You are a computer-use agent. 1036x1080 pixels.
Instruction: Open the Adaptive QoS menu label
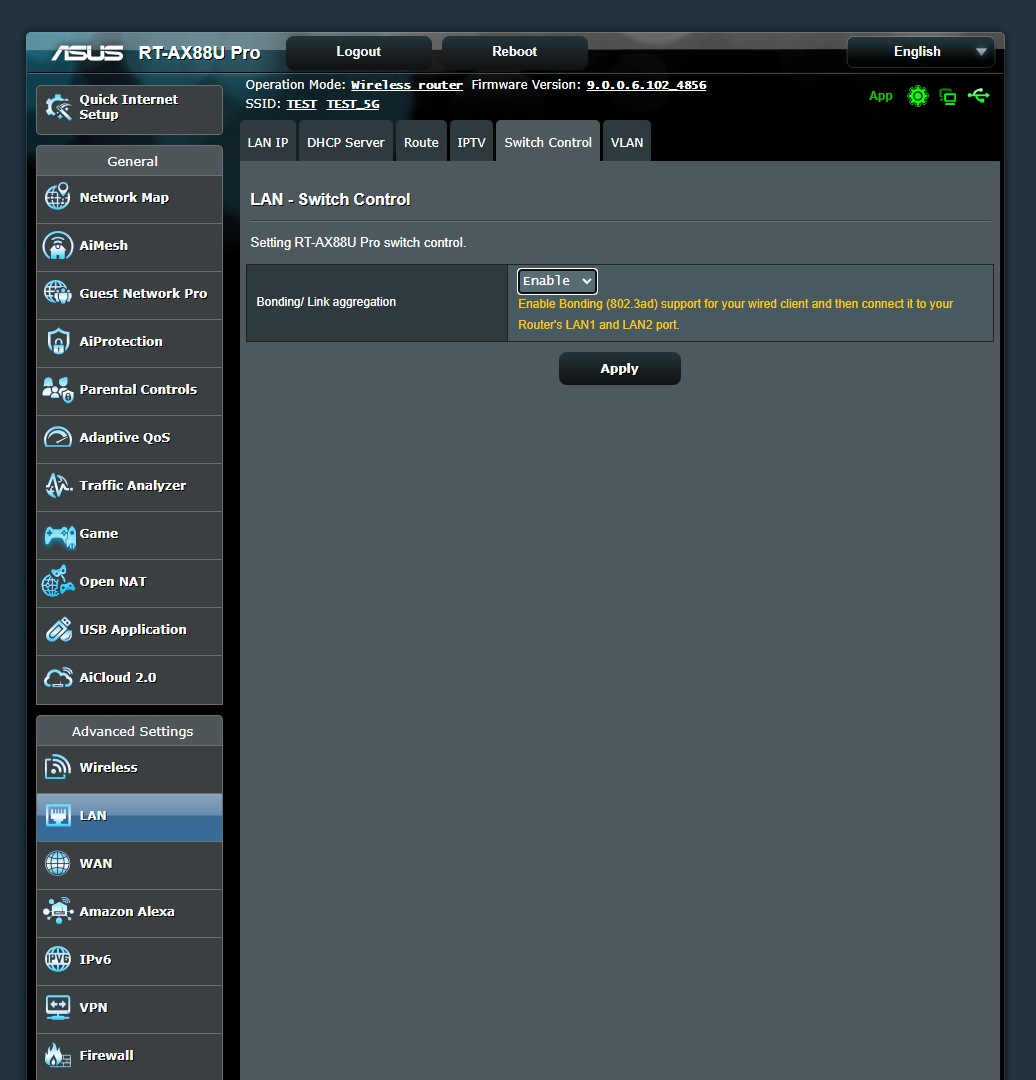tap(125, 437)
